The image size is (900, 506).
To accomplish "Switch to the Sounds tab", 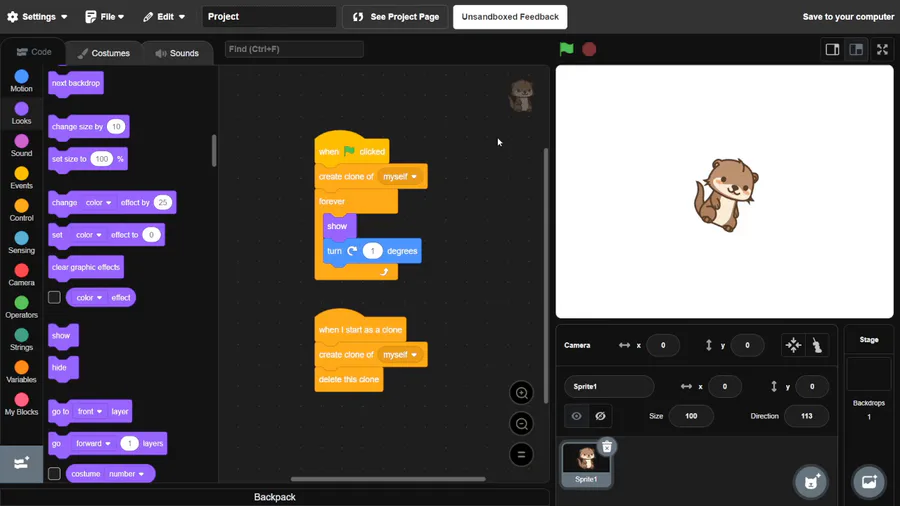I will tap(177, 53).
